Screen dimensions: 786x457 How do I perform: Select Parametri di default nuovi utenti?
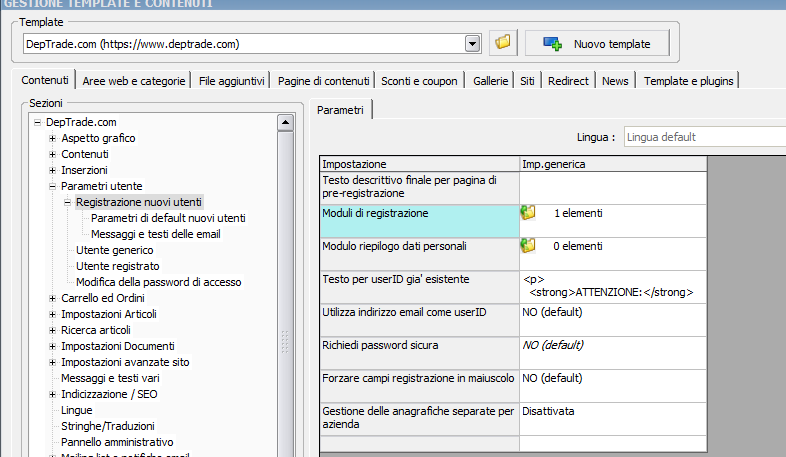pos(168,218)
